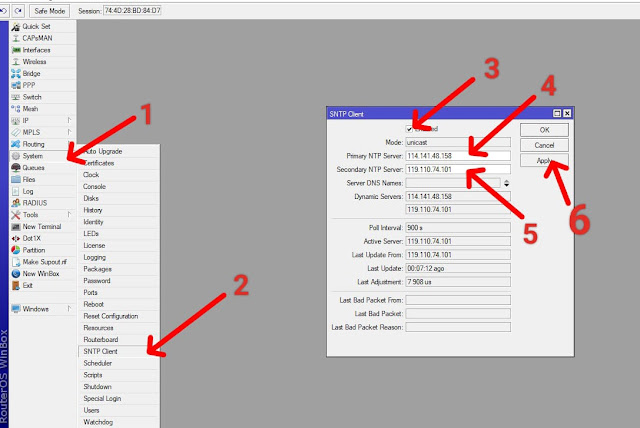Click the Server DNS Names up-down arrows
This screenshot has height=428, width=640.
coord(507,183)
